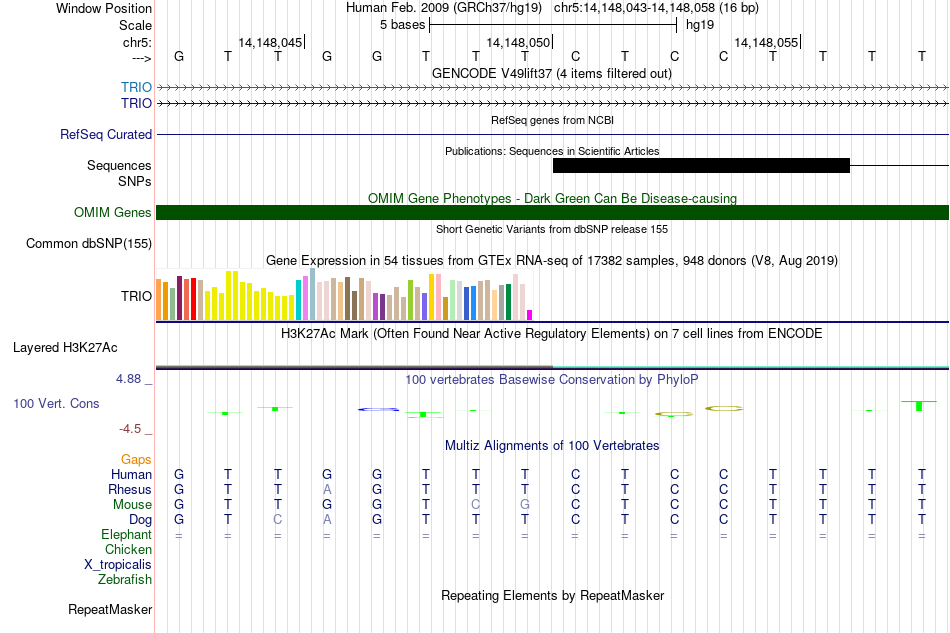Click the chr5:14,148,043-14,148,058 (16 bp) position text
950x633 pixels.
656,8
